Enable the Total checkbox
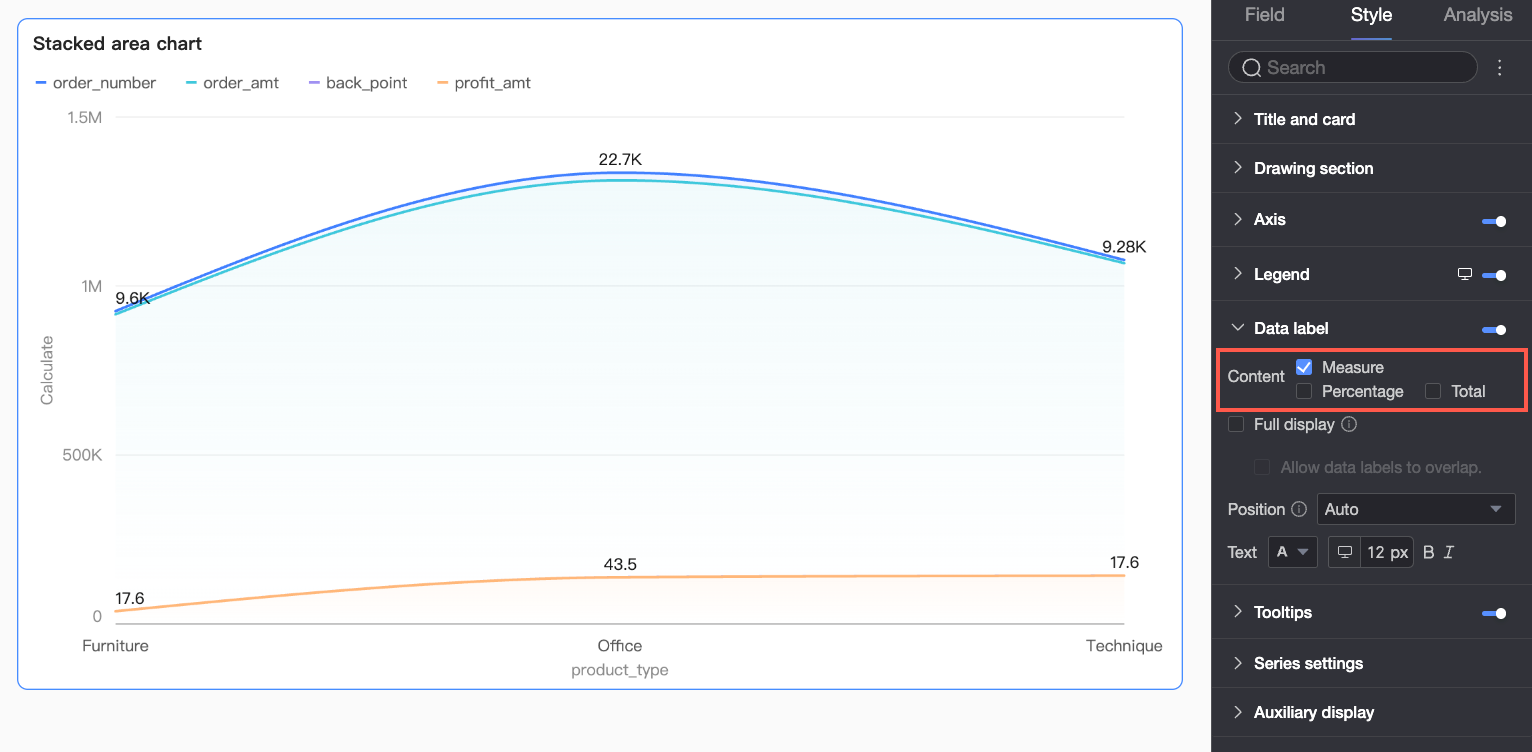The height and width of the screenshot is (752, 1532). click(x=1433, y=391)
